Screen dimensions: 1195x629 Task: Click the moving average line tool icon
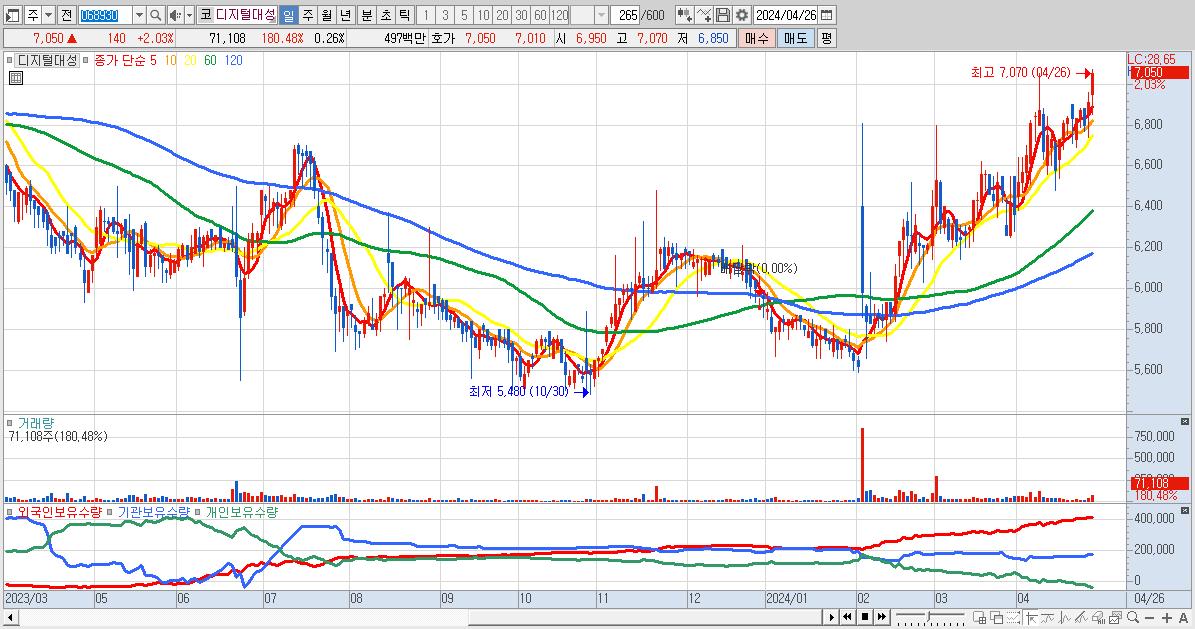[1049, 618]
